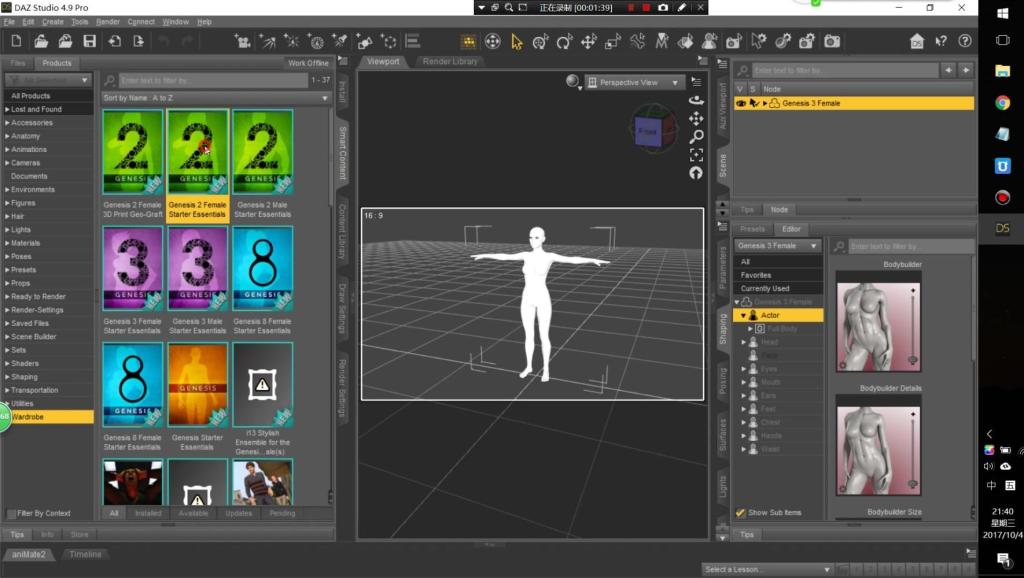Open the Windows Start menu
Image resolution: width=1024 pixels, height=578 pixels.
click(1002, 13)
